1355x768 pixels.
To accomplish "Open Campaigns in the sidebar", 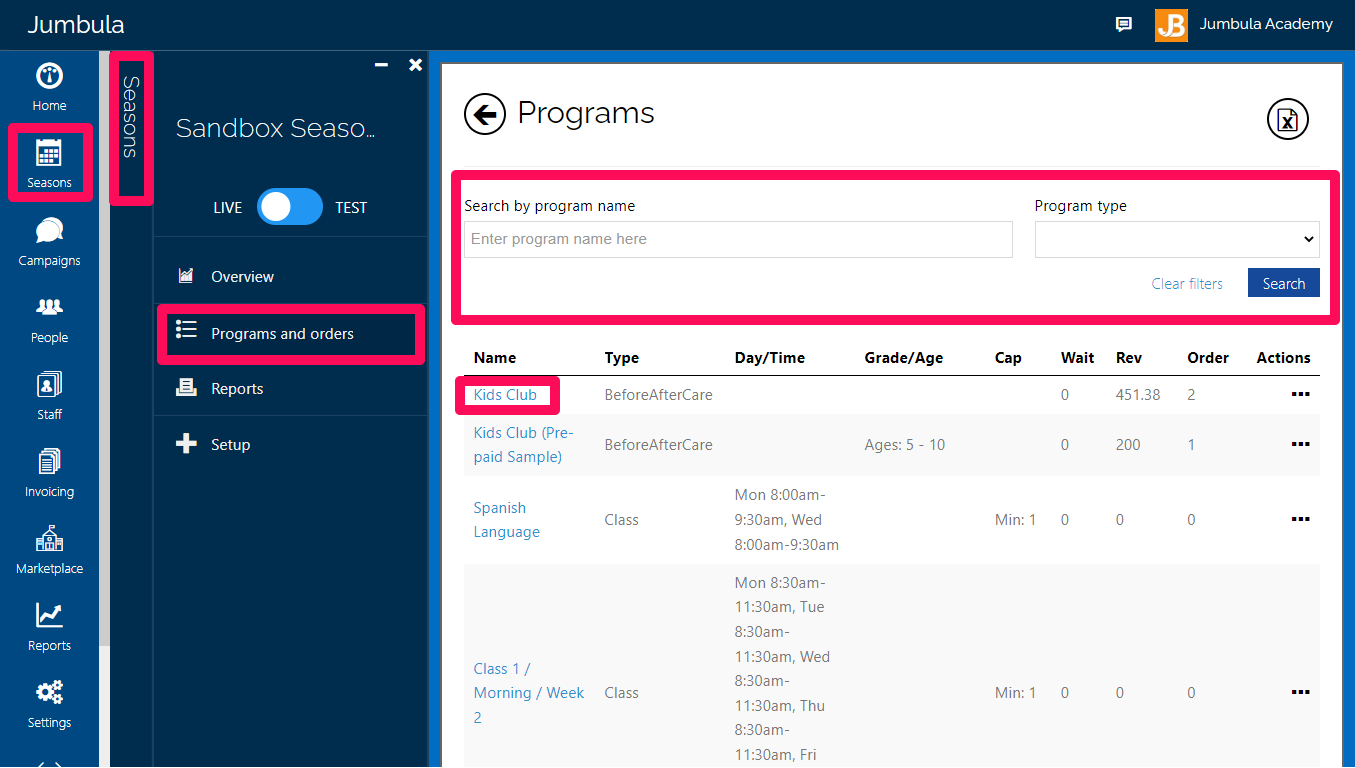I will click(49, 242).
